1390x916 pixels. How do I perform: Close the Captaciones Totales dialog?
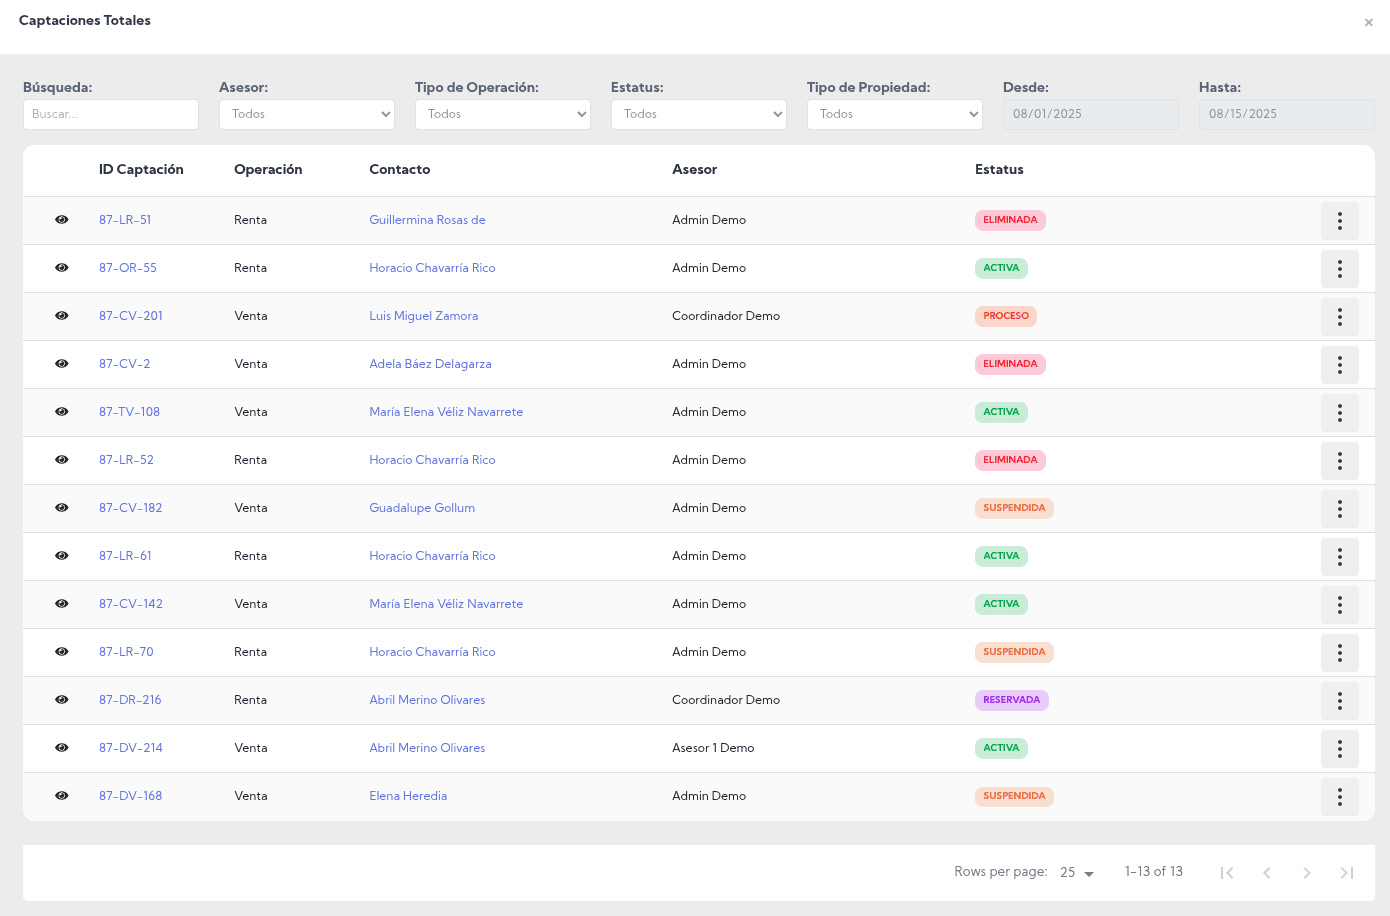[x=1368, y=23]
